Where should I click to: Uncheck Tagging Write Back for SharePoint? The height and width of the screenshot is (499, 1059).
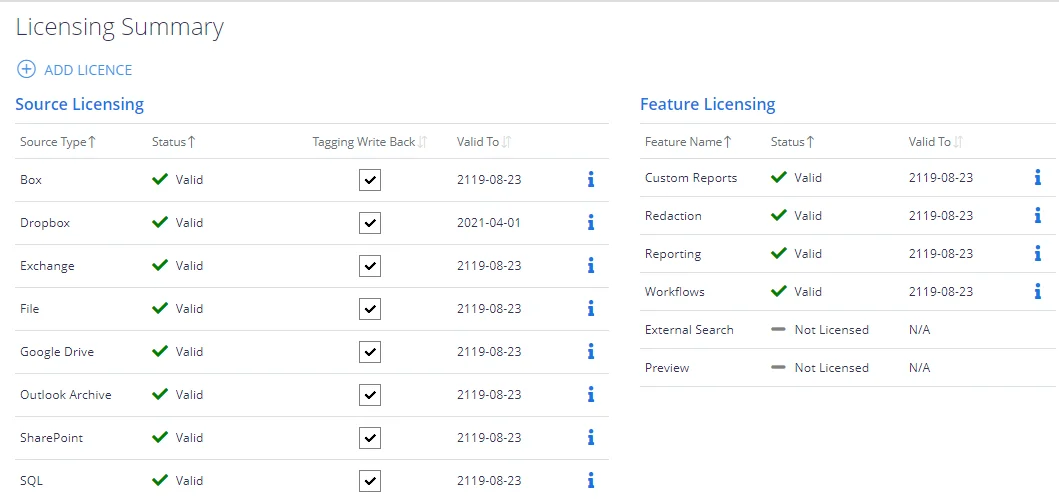coord(370,438)
